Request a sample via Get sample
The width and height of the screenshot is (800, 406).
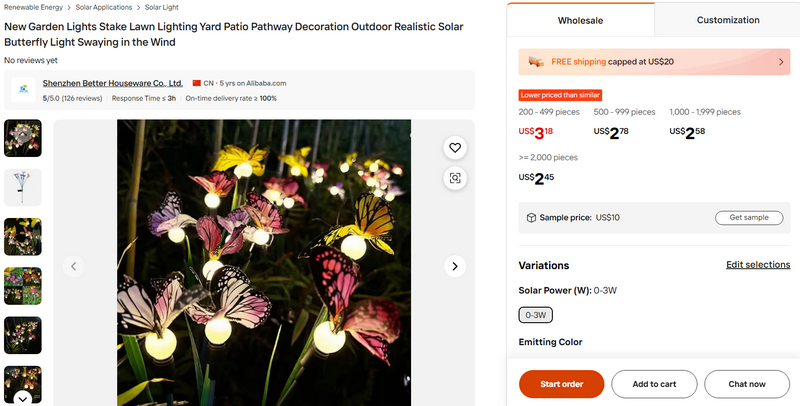point(748,218)
